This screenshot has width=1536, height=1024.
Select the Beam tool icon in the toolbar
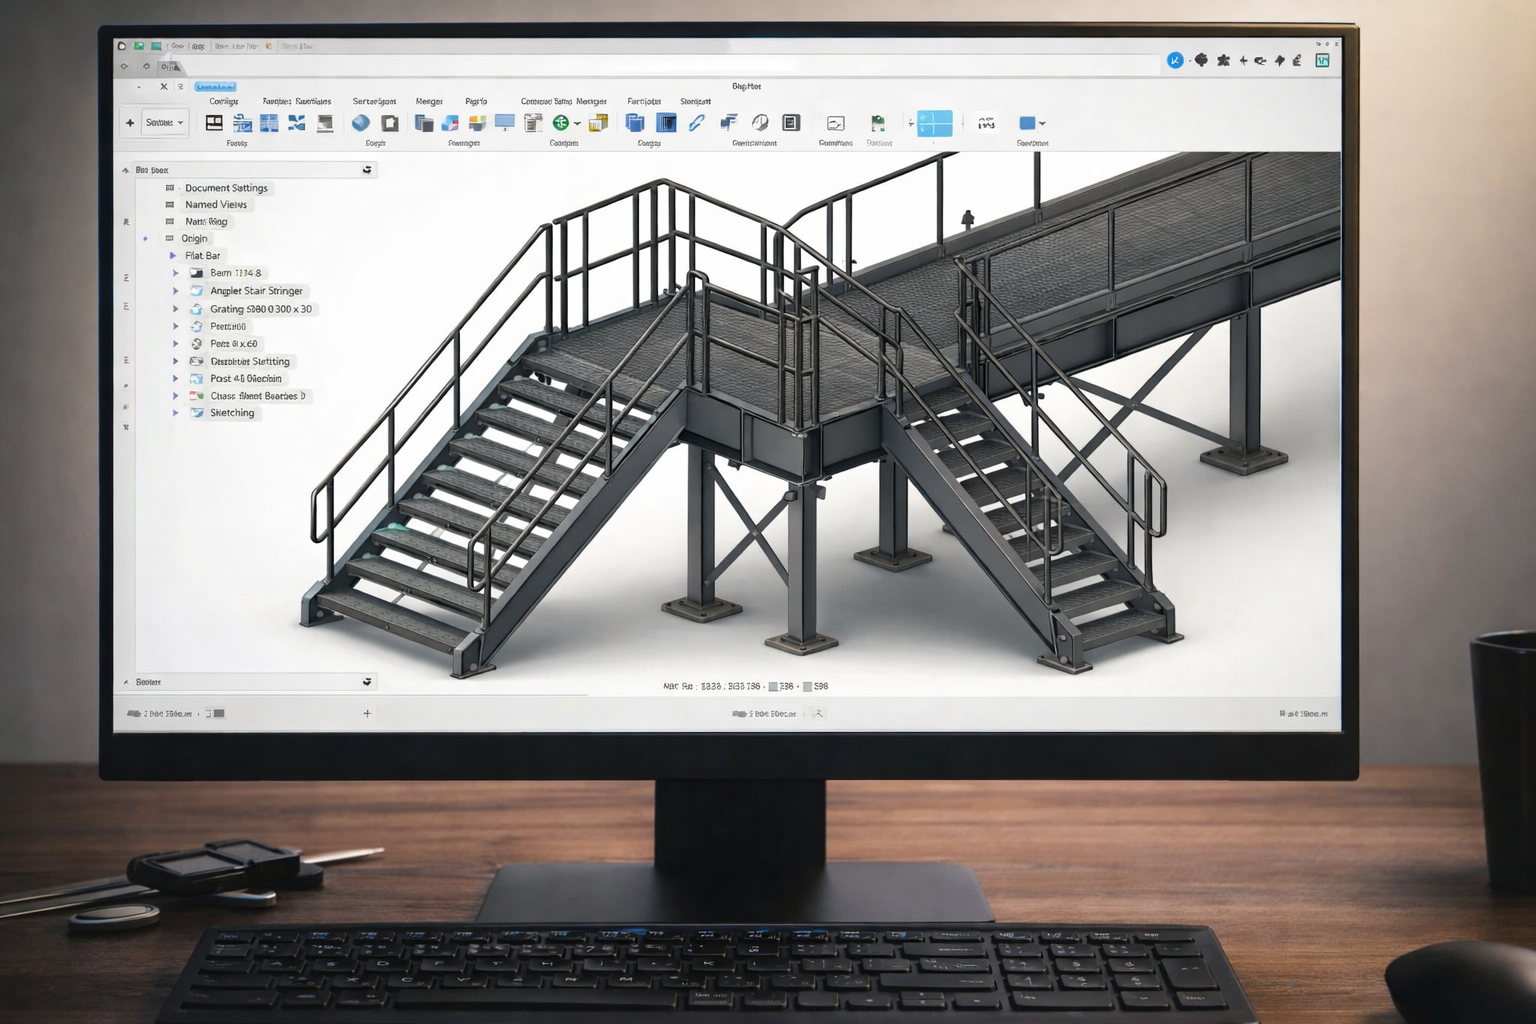click(214, 122)
